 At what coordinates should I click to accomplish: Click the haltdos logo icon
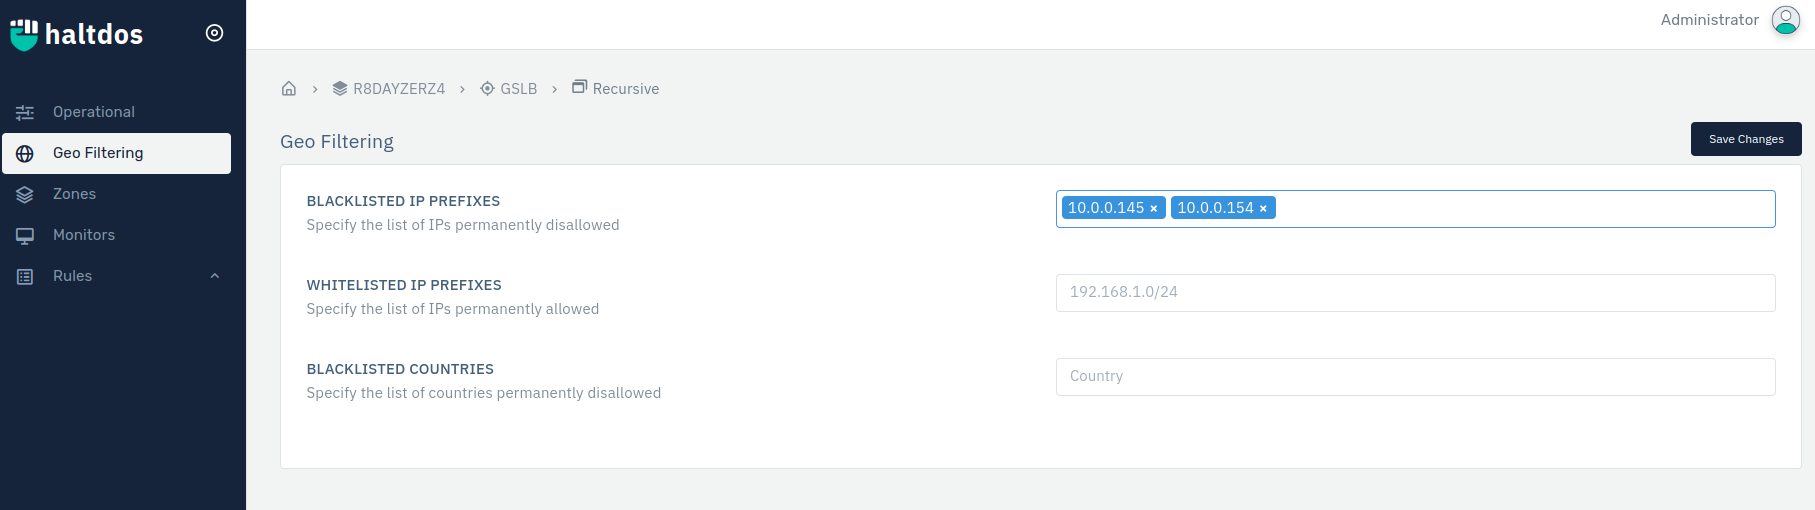pos(24,34)
